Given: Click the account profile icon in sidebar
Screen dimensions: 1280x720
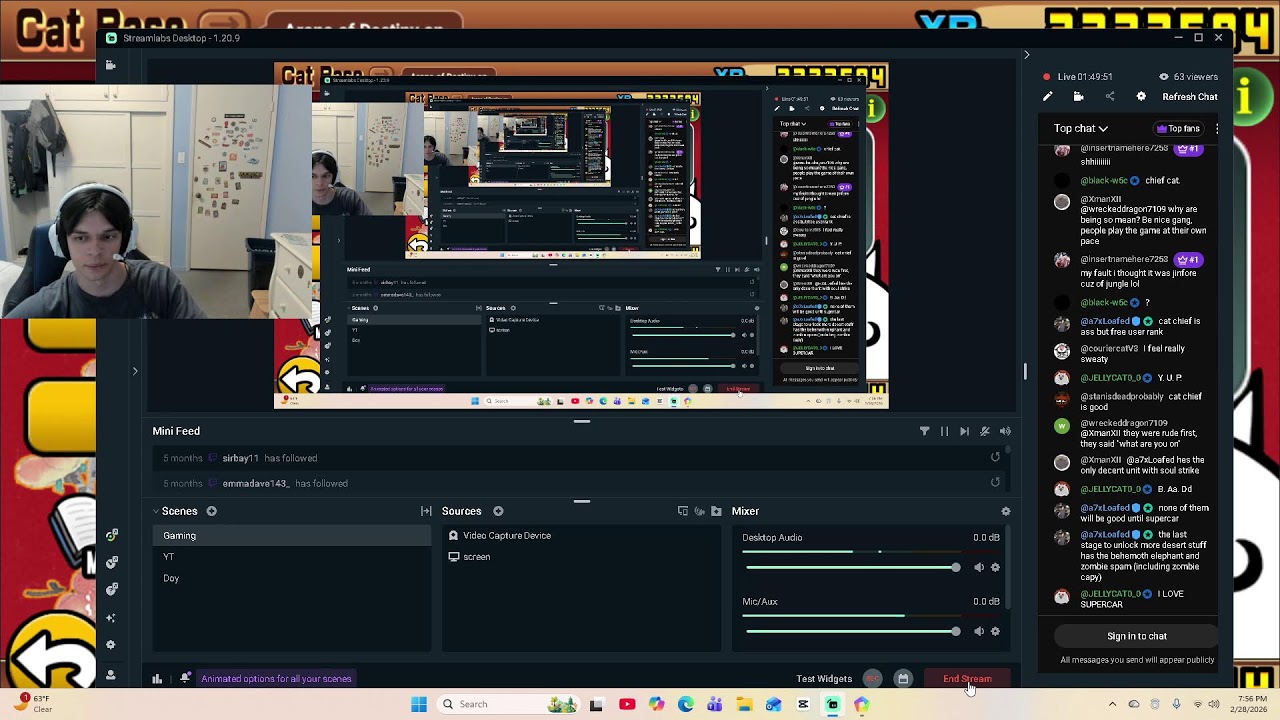Looking at the screenshot, I should point(111,675).
